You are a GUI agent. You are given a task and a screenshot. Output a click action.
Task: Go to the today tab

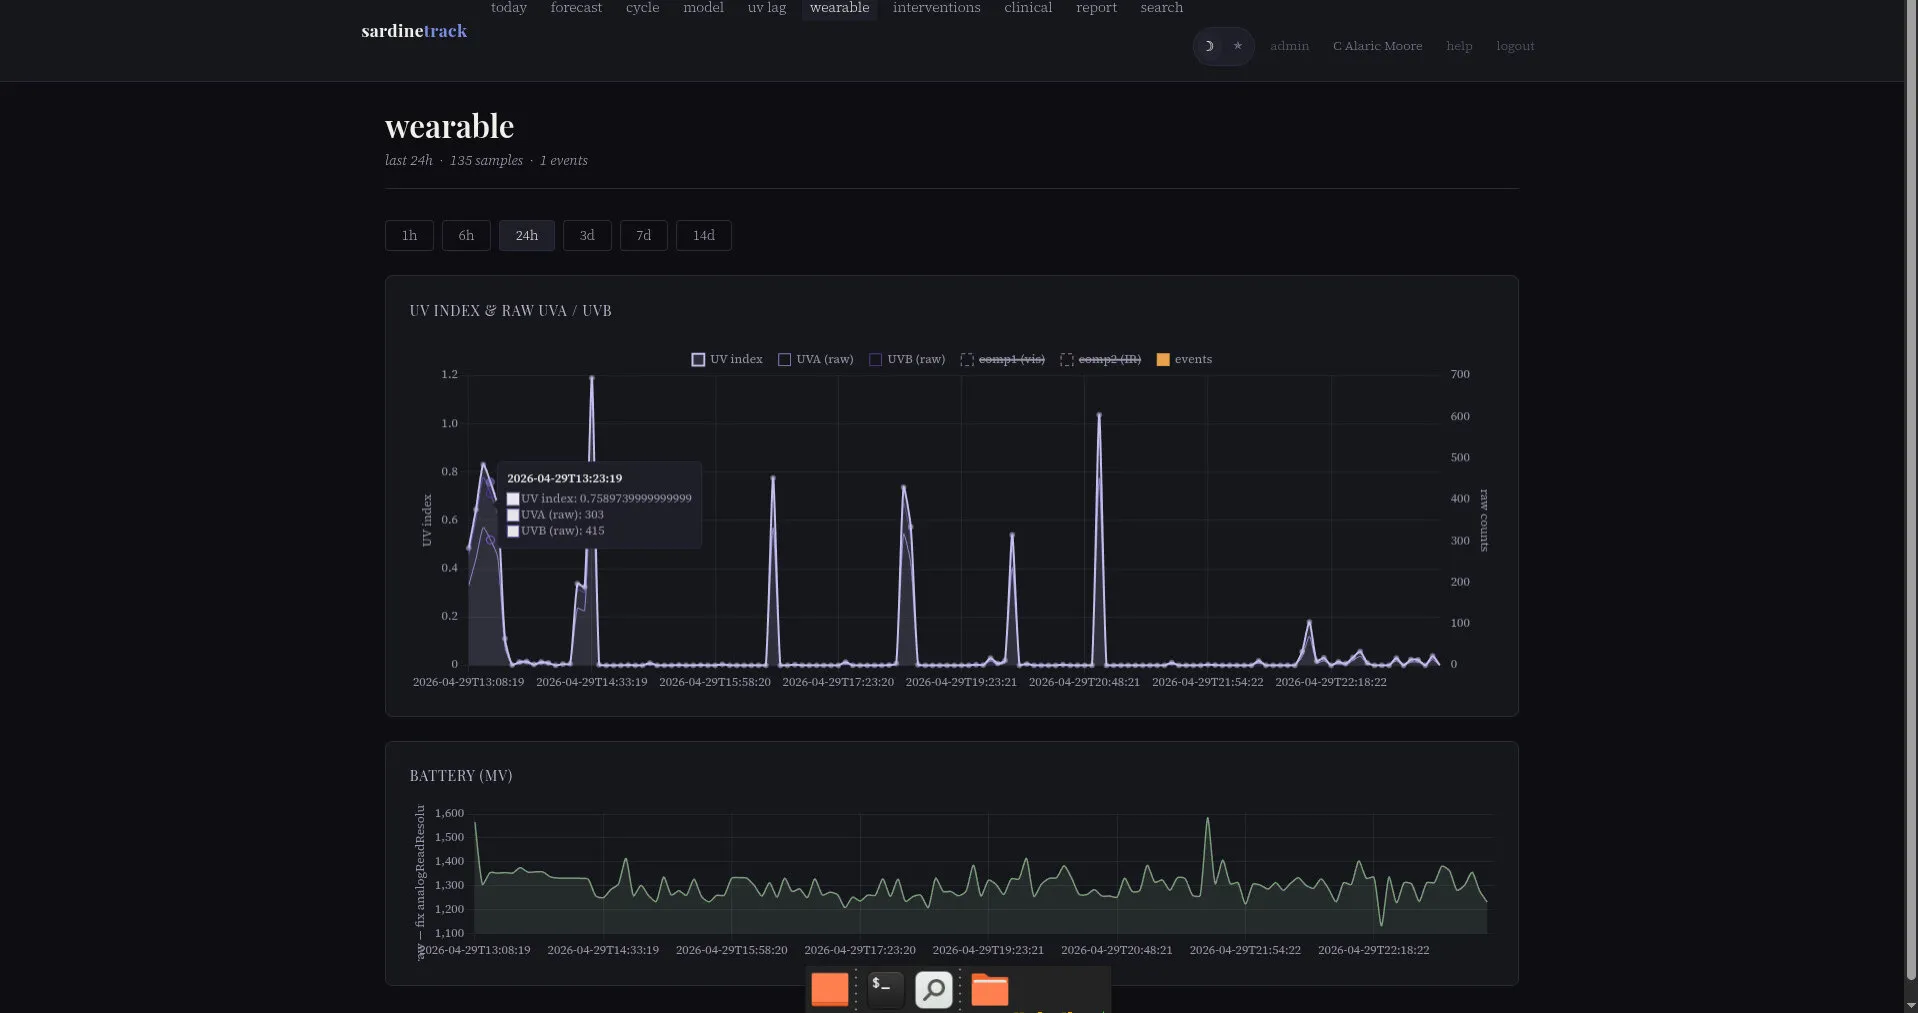pyautogui.click(x=509, y=8)
